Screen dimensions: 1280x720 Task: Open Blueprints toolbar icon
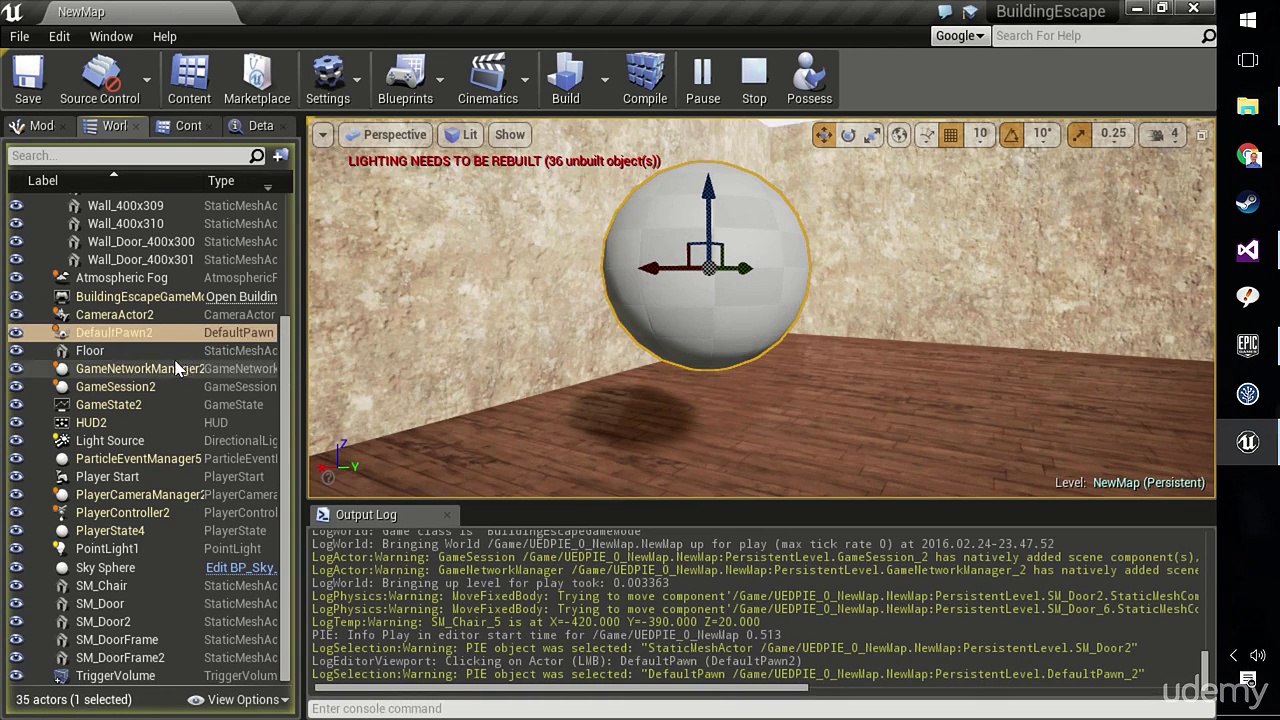tap(405, 80)
